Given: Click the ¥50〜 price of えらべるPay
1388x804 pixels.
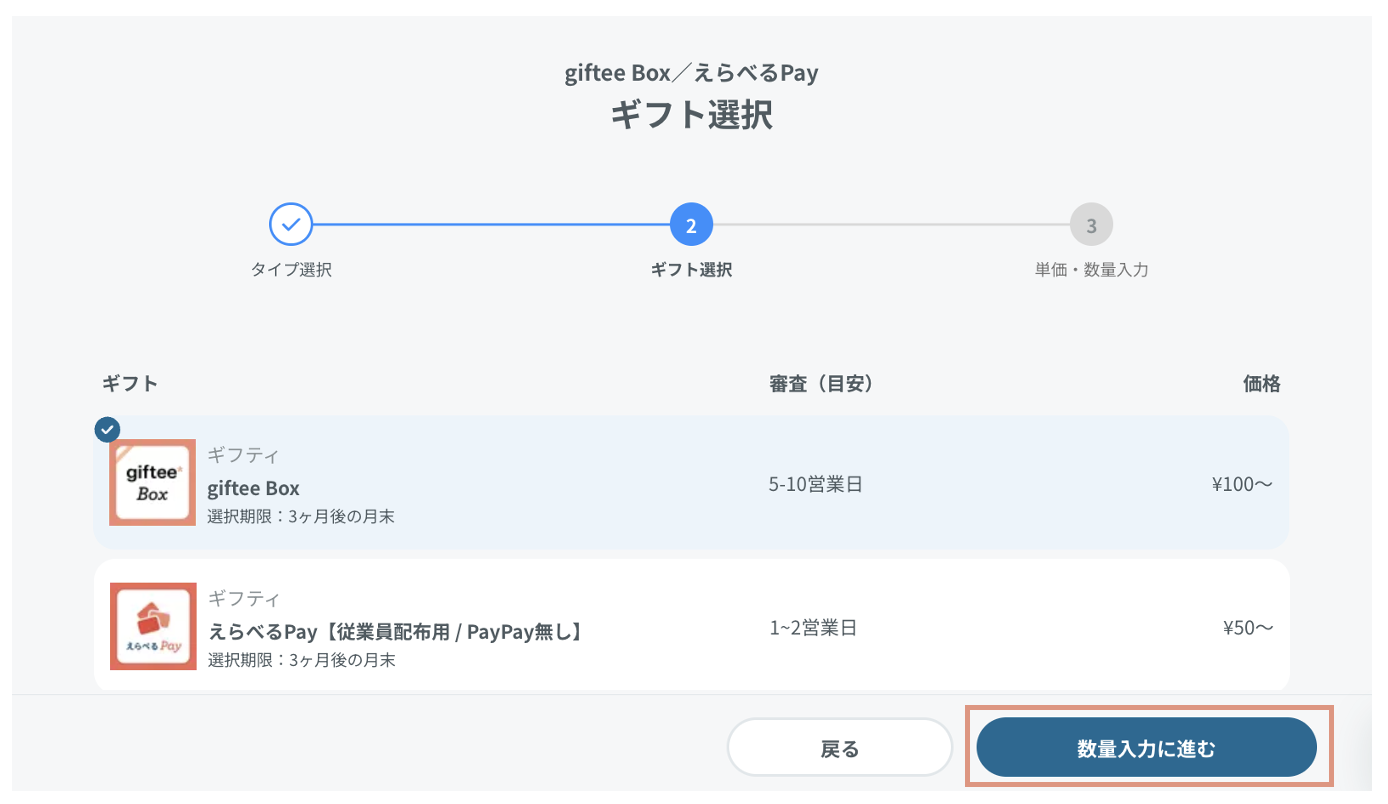Looking at the screenshot, I should (1248, 628).
